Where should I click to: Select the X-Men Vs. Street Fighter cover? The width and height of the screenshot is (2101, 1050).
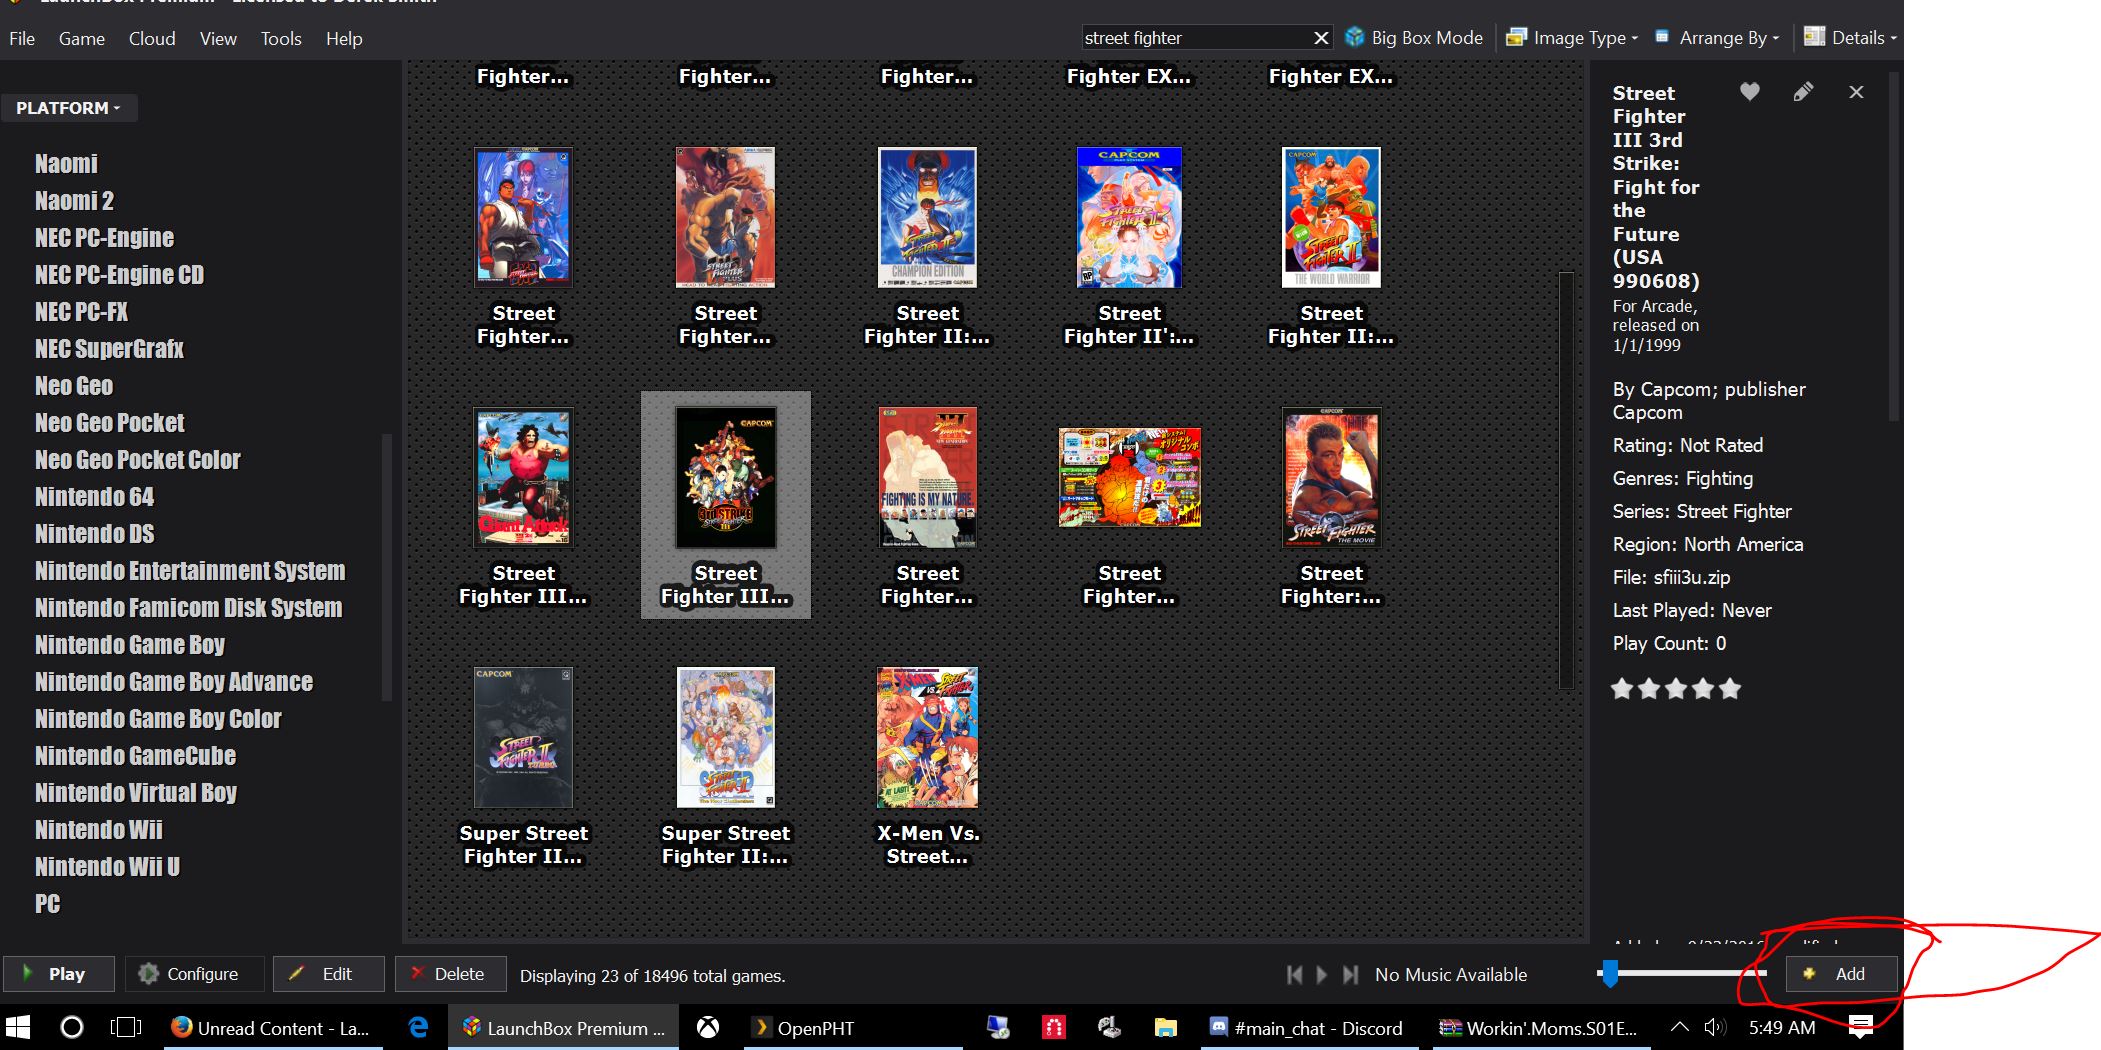tap(927, 738)
